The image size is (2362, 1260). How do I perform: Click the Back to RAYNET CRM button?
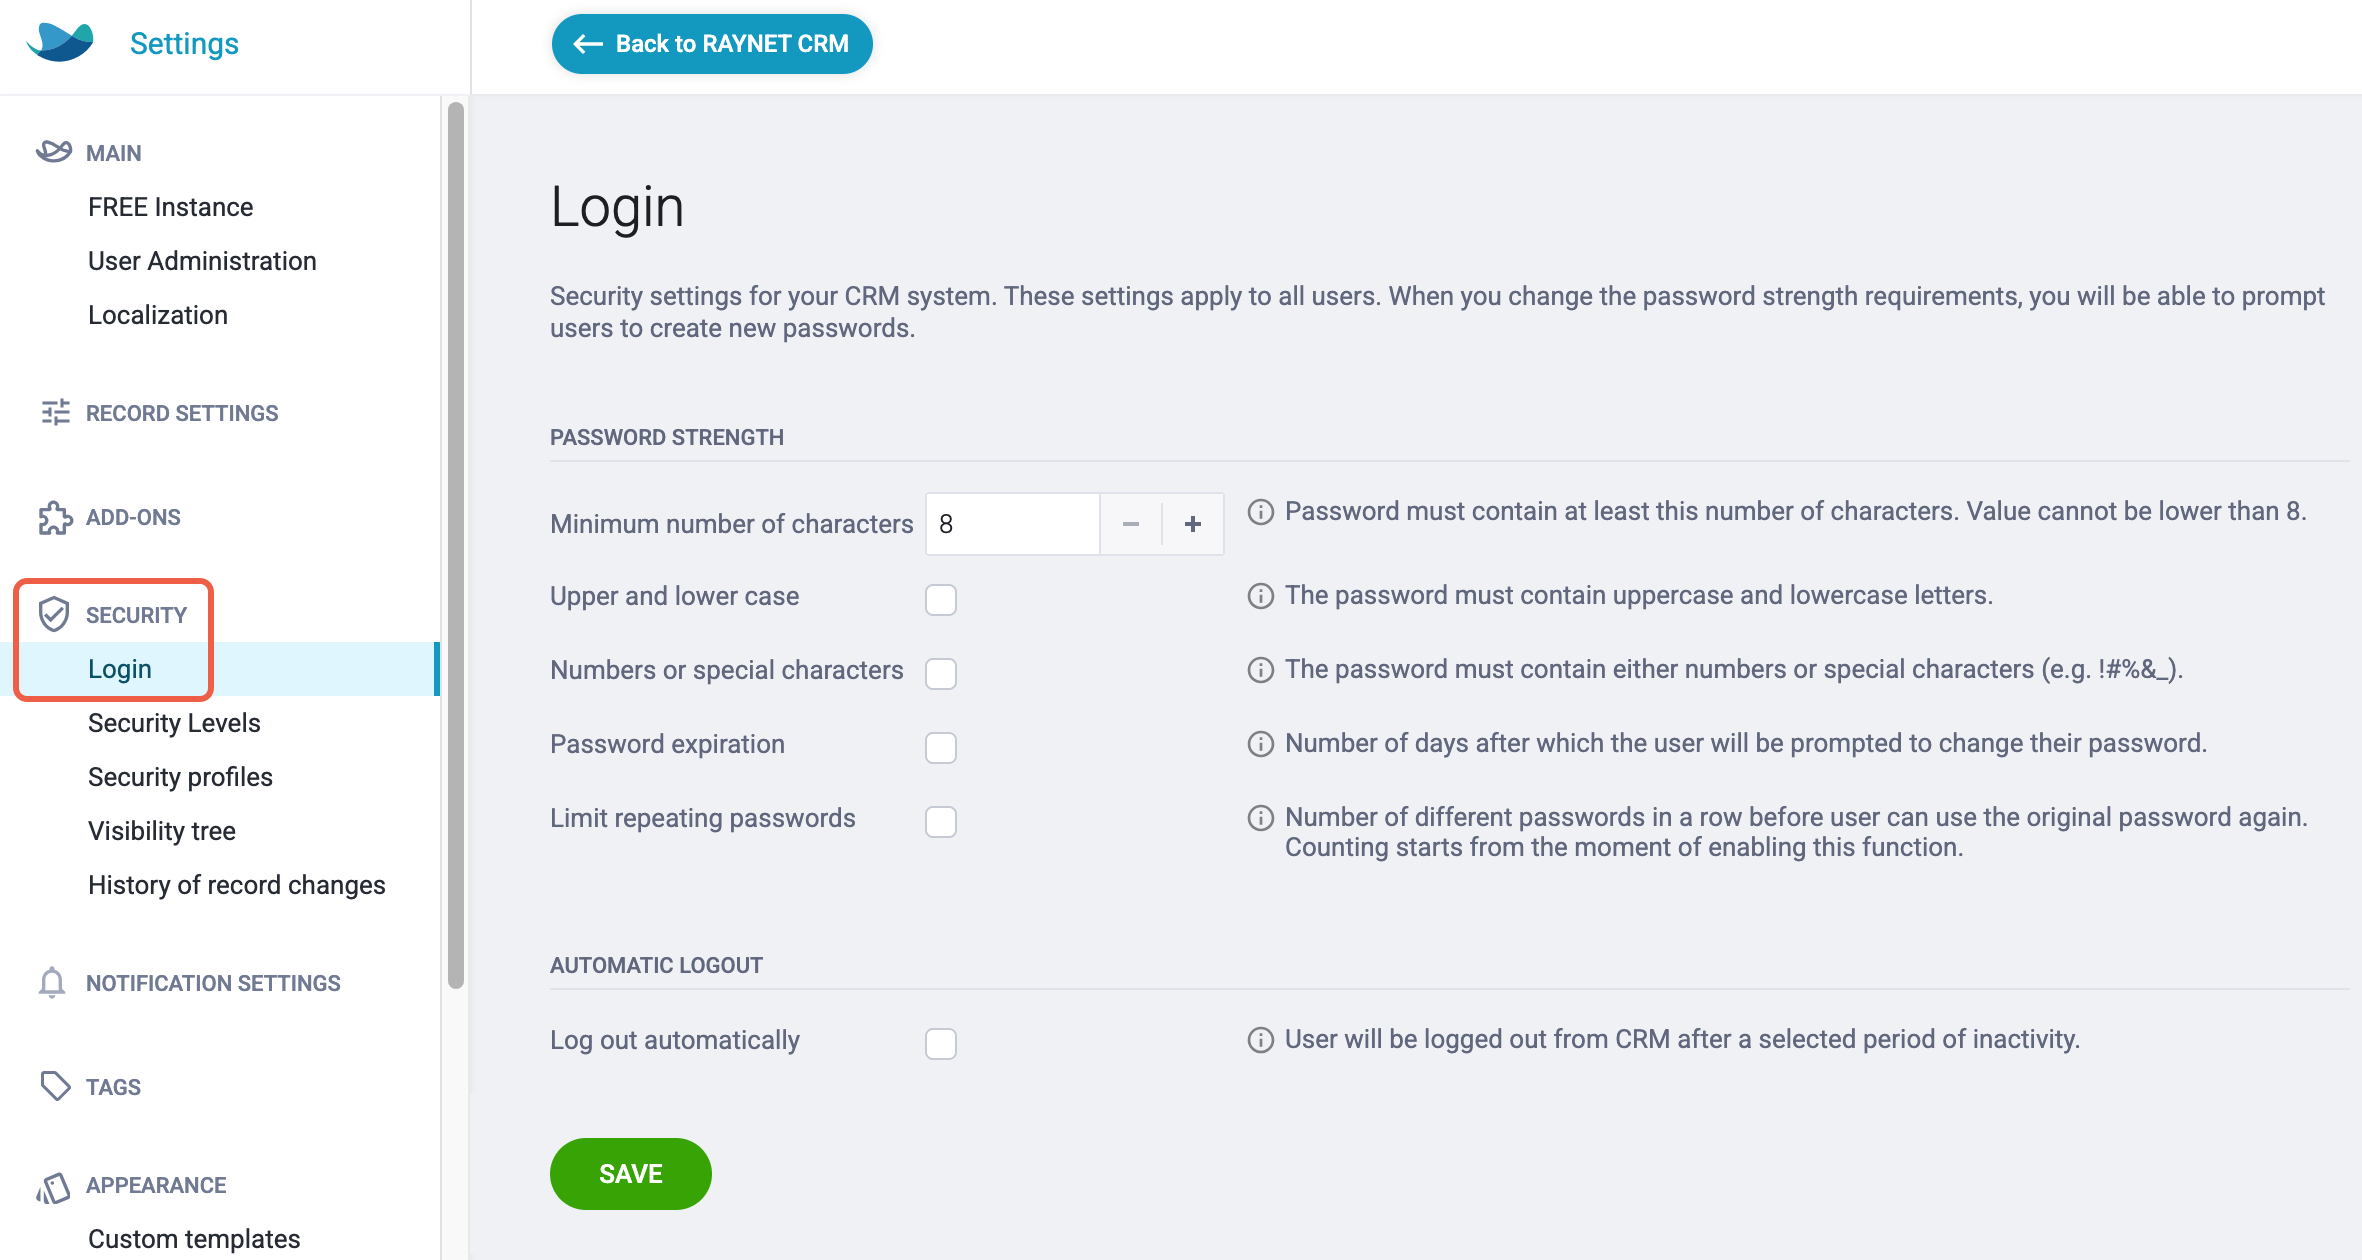pyautogui.click(x=712, y=44)
